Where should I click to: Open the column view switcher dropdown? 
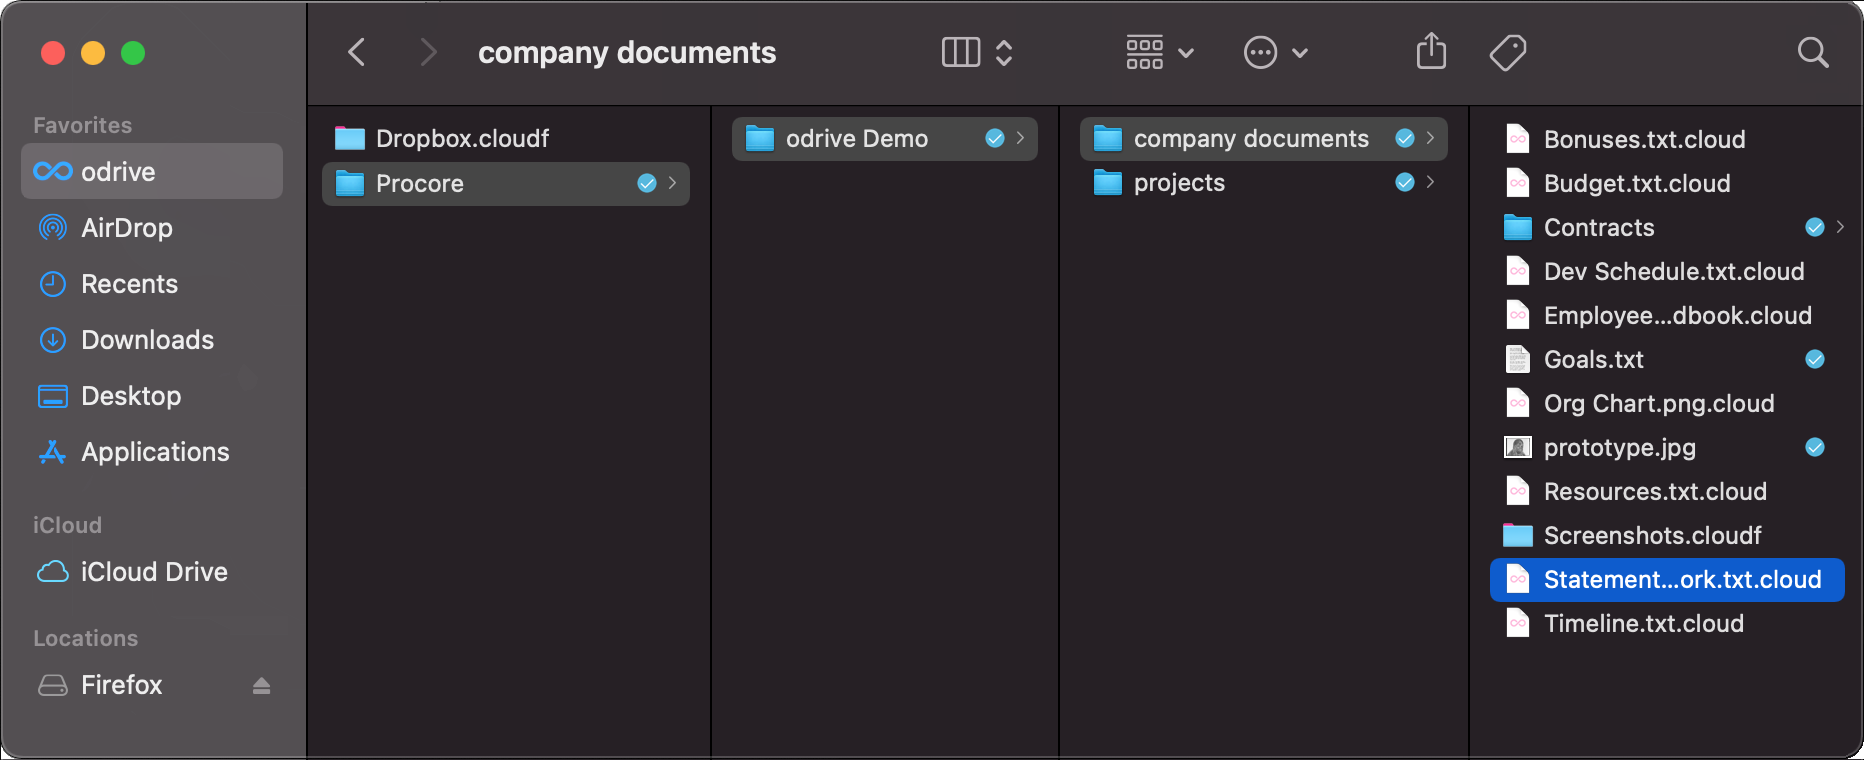977,52
